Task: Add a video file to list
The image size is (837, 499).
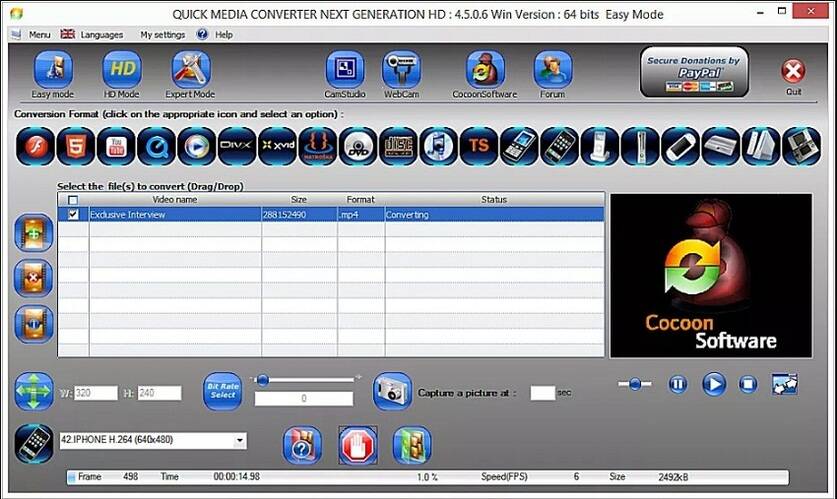Action: 34,233
